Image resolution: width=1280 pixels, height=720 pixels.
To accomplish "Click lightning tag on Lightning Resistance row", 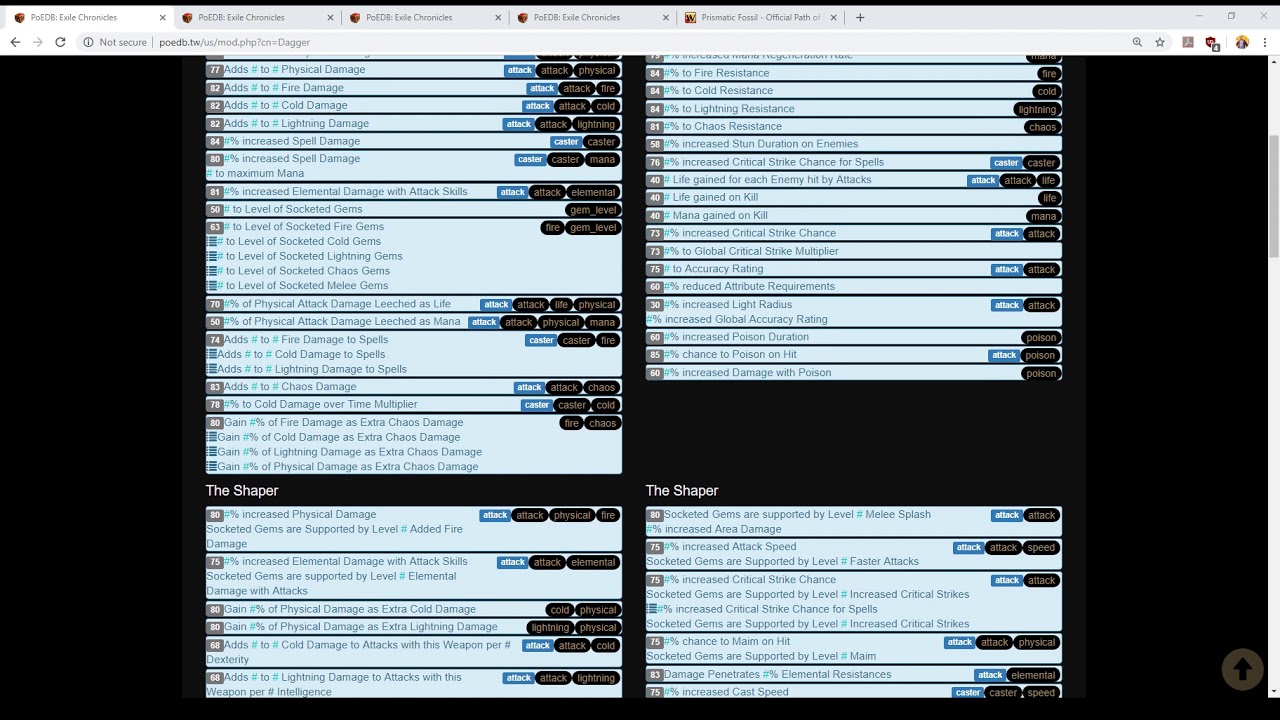I will (1037, 109).
